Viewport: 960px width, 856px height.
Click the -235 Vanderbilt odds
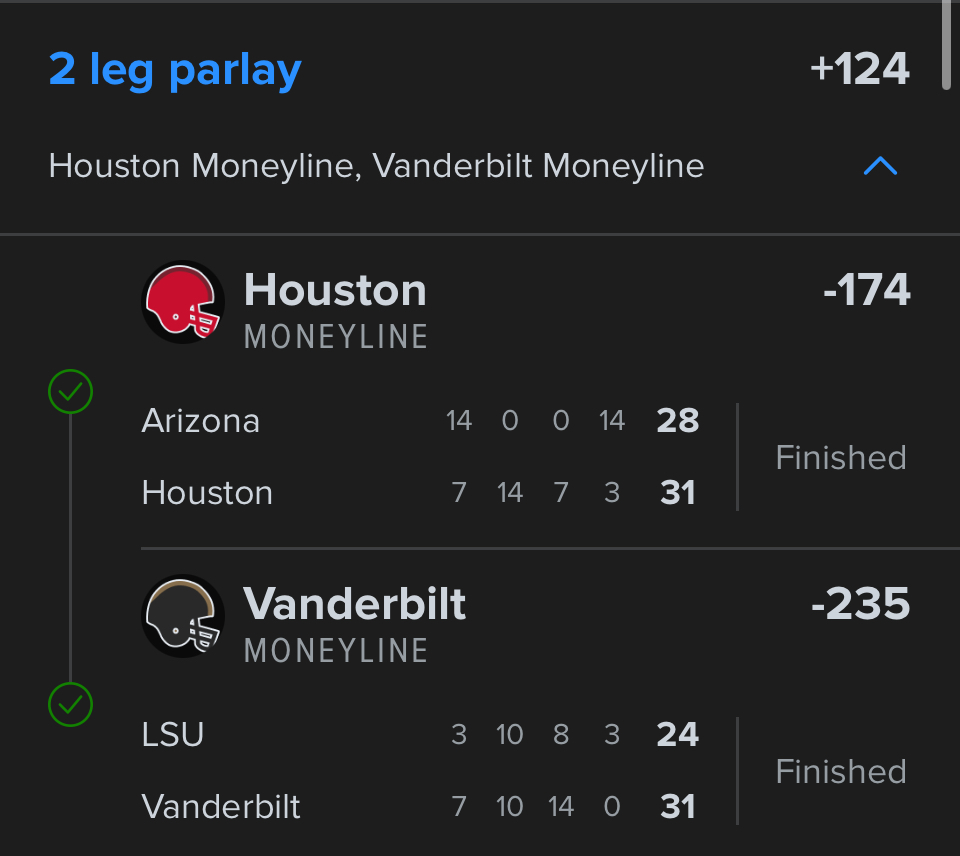(860, 604)
